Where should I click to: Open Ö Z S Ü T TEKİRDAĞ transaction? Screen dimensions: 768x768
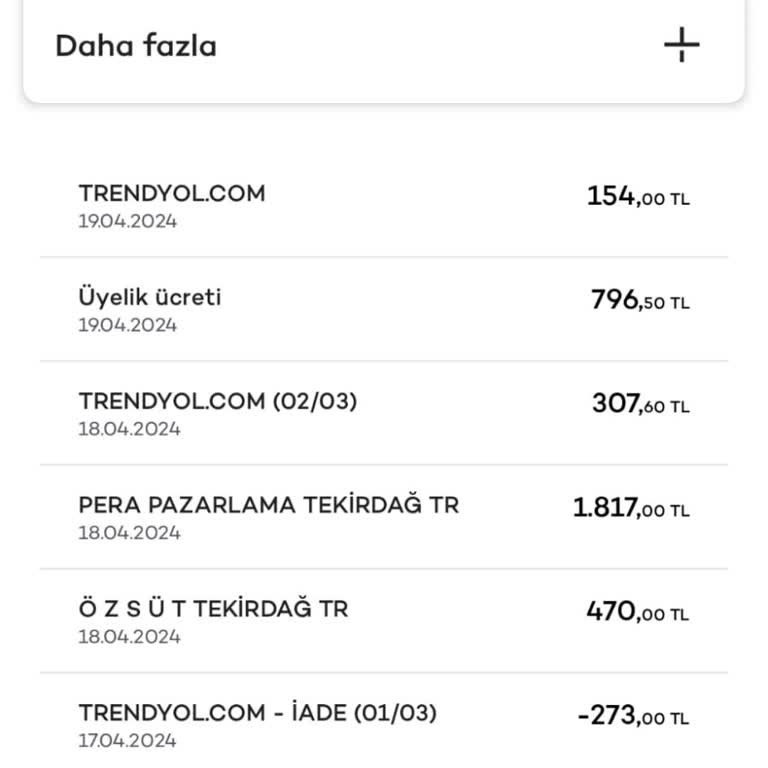(213, 609)
